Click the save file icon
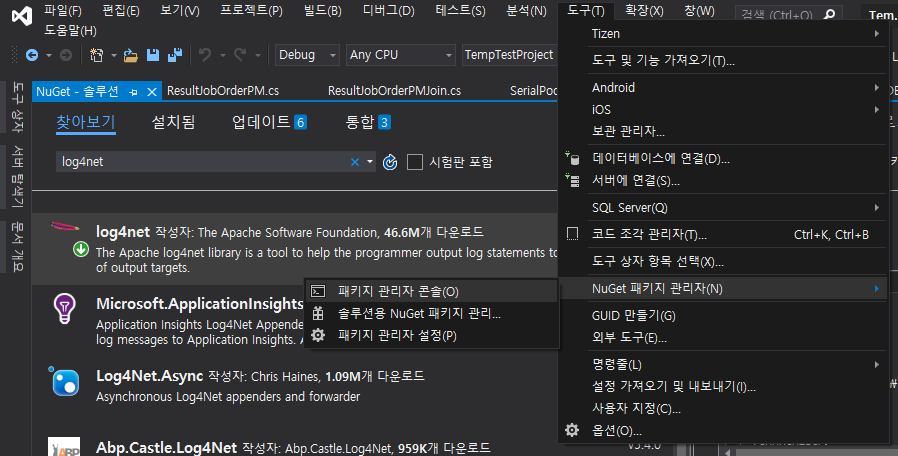Image resolution: width=898 pixels, height=456 pixels. [153, 55]
